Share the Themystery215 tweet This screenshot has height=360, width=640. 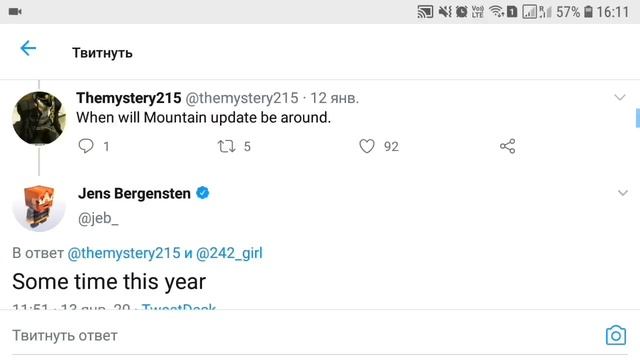507,146
